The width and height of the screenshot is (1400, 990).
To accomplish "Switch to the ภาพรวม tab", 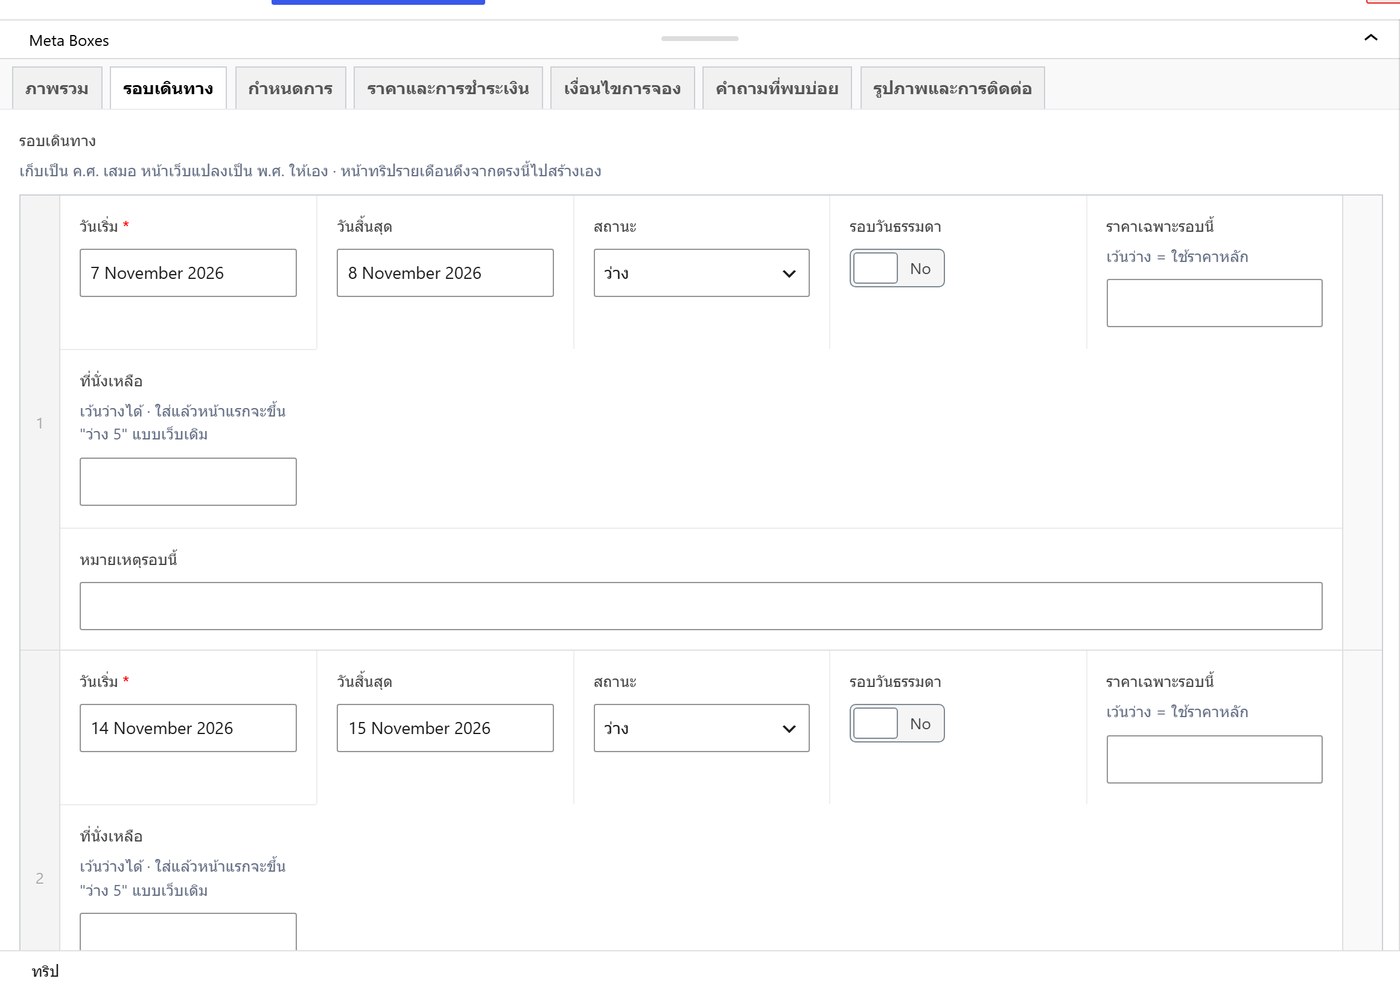I will 57,88.
